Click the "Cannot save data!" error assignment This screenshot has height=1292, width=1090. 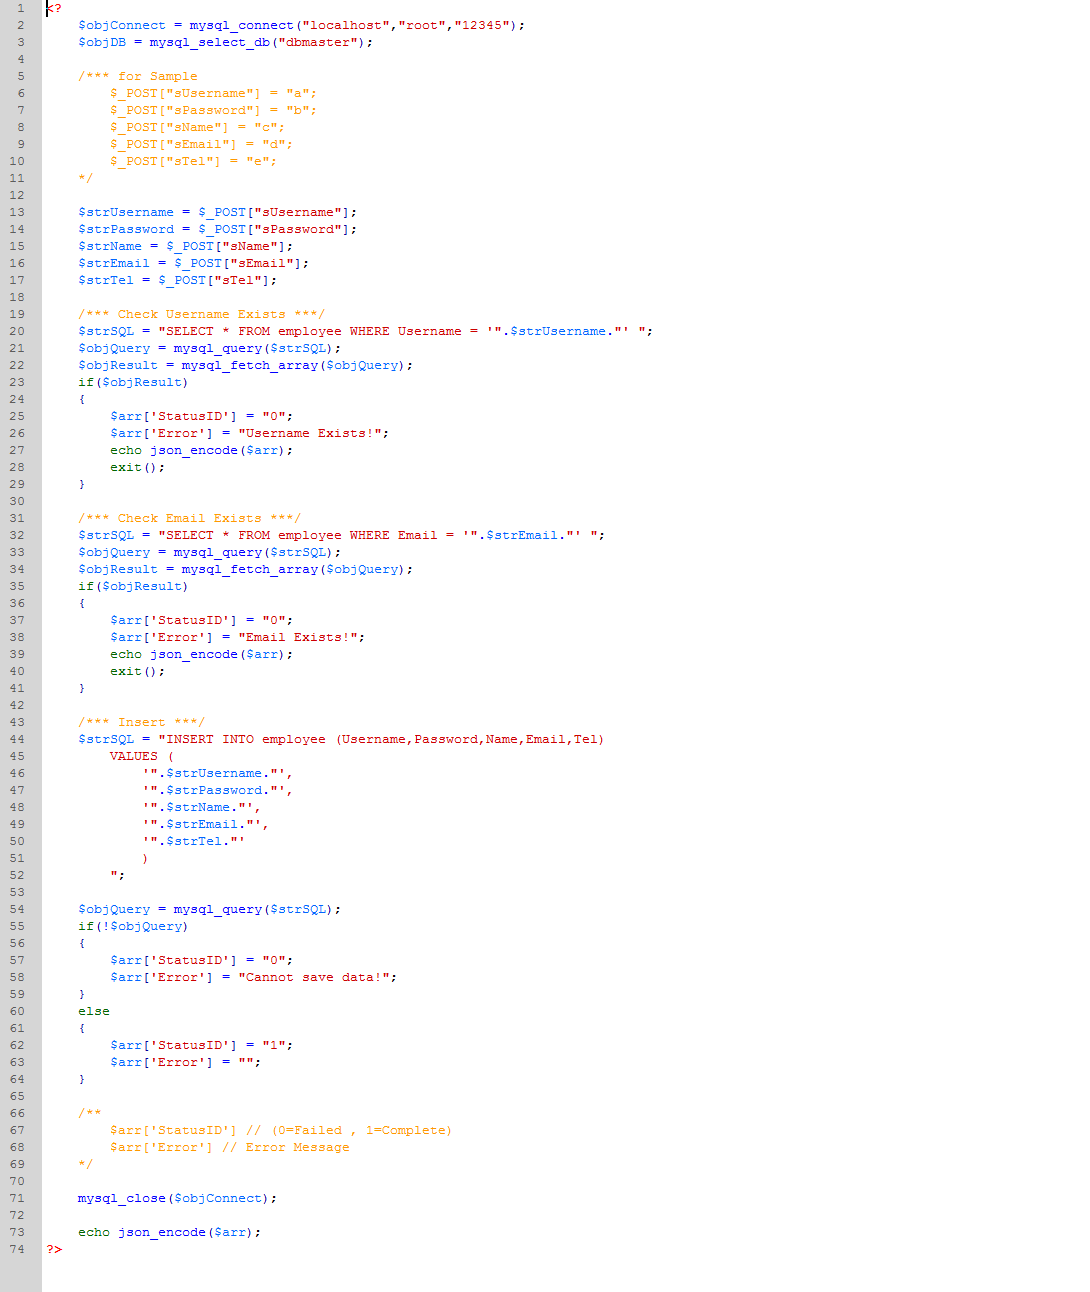point(253,977)
